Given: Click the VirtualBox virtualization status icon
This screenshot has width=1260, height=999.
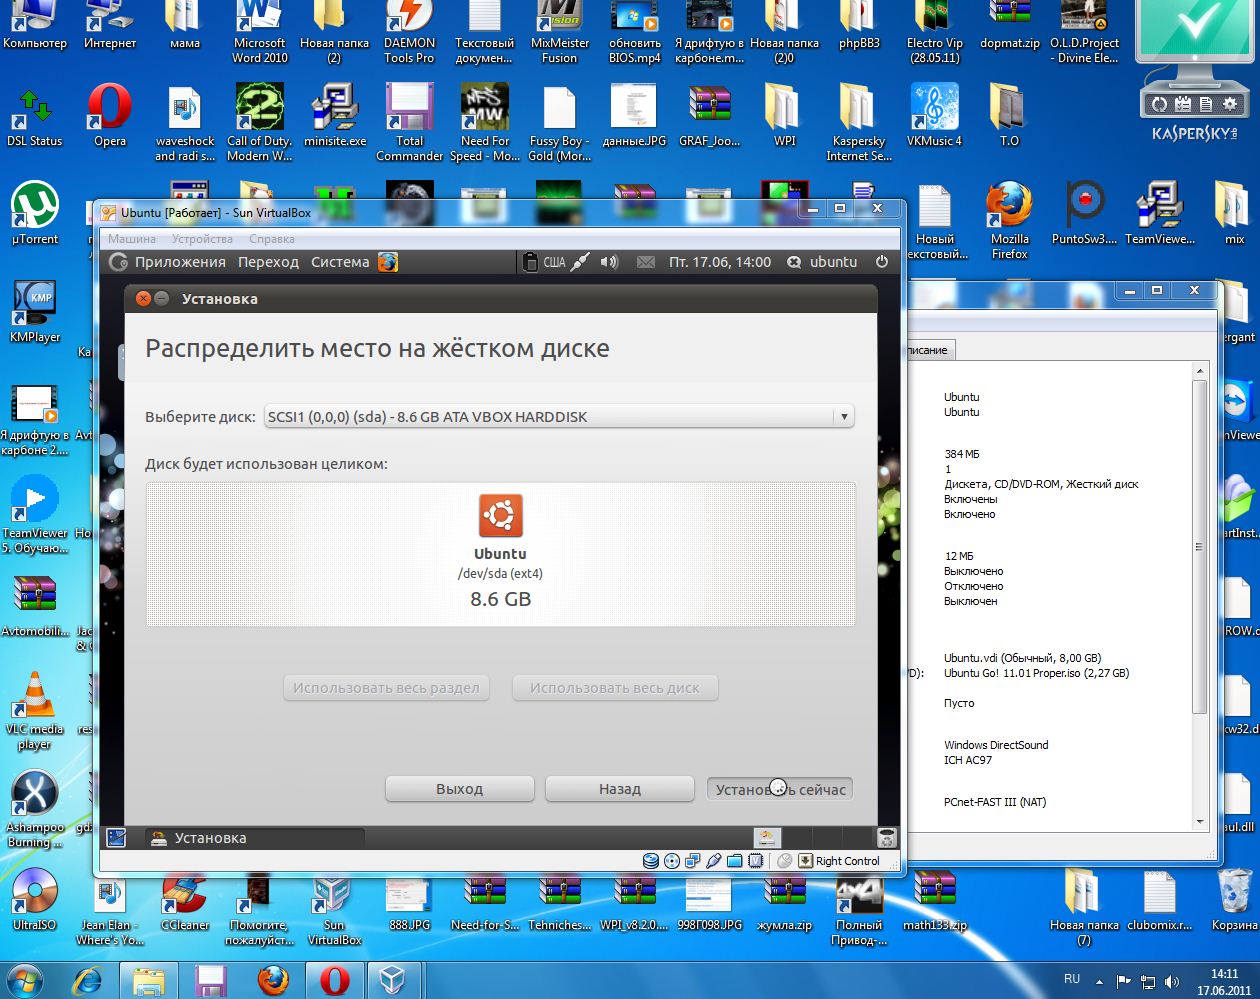Looking at the screenshot, I should [756, 861].
